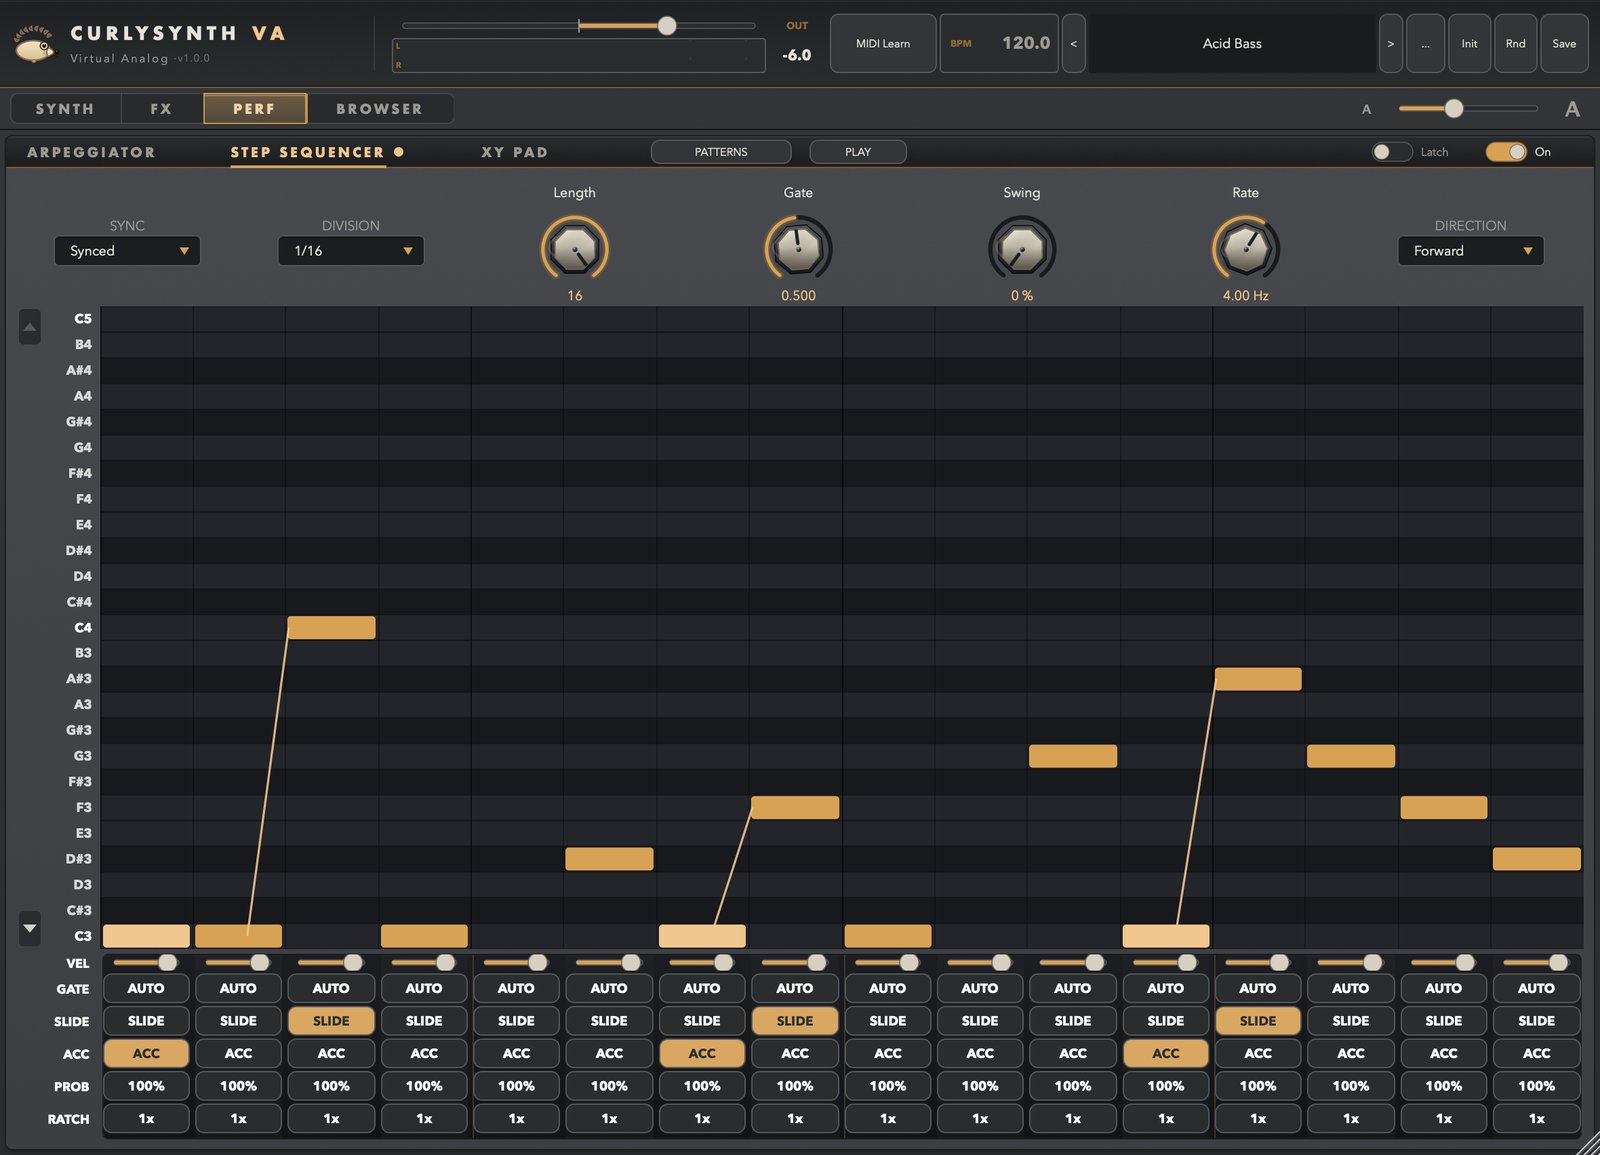Click the Rate knob
The height and width of the screenshot is (1155, 1600).
coord(1246,248)
